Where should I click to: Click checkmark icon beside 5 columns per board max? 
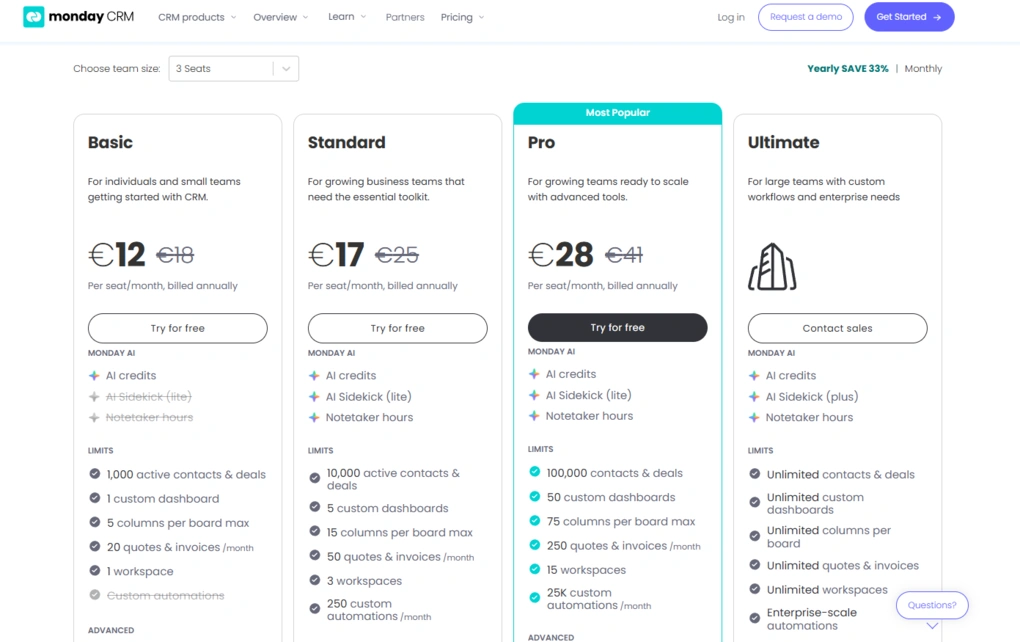(x=95, y=522)
